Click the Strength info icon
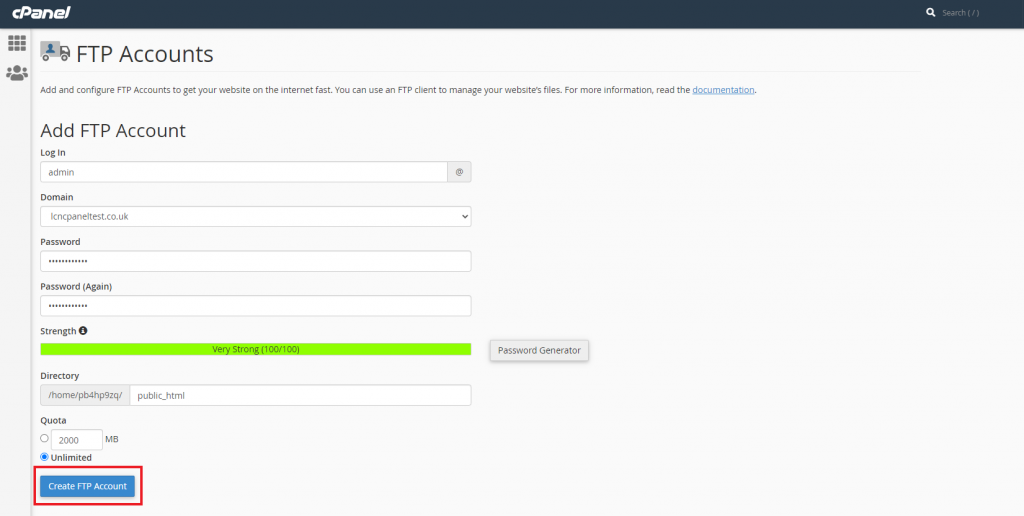1024x516 pixels. pyautogui.click(x=83, y=331)
